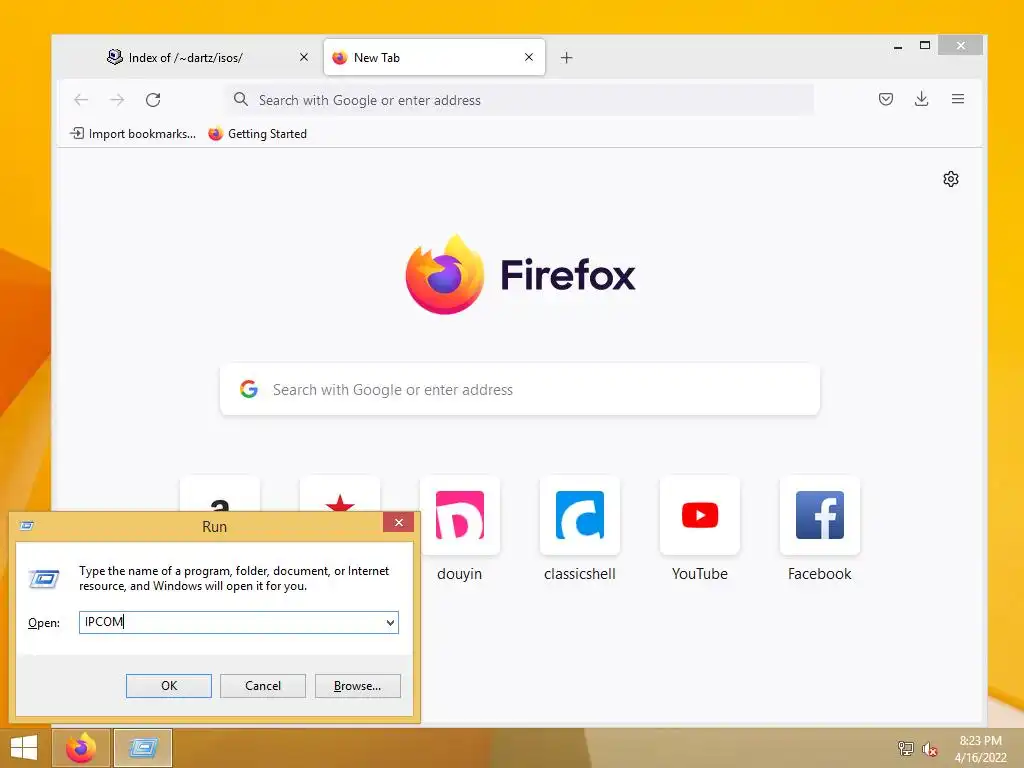Screen dimensions: 1024x768
Task: Close the Index of /~dartz/isos/ tab
Action: click(x=304, y=57)
